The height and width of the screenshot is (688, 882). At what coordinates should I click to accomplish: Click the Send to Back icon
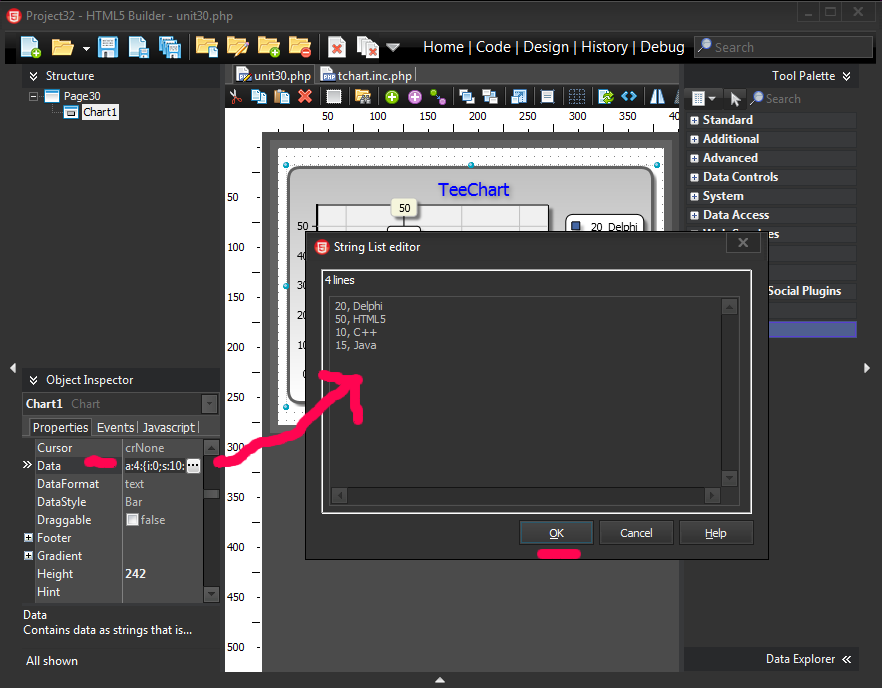[x=490, y=97]
